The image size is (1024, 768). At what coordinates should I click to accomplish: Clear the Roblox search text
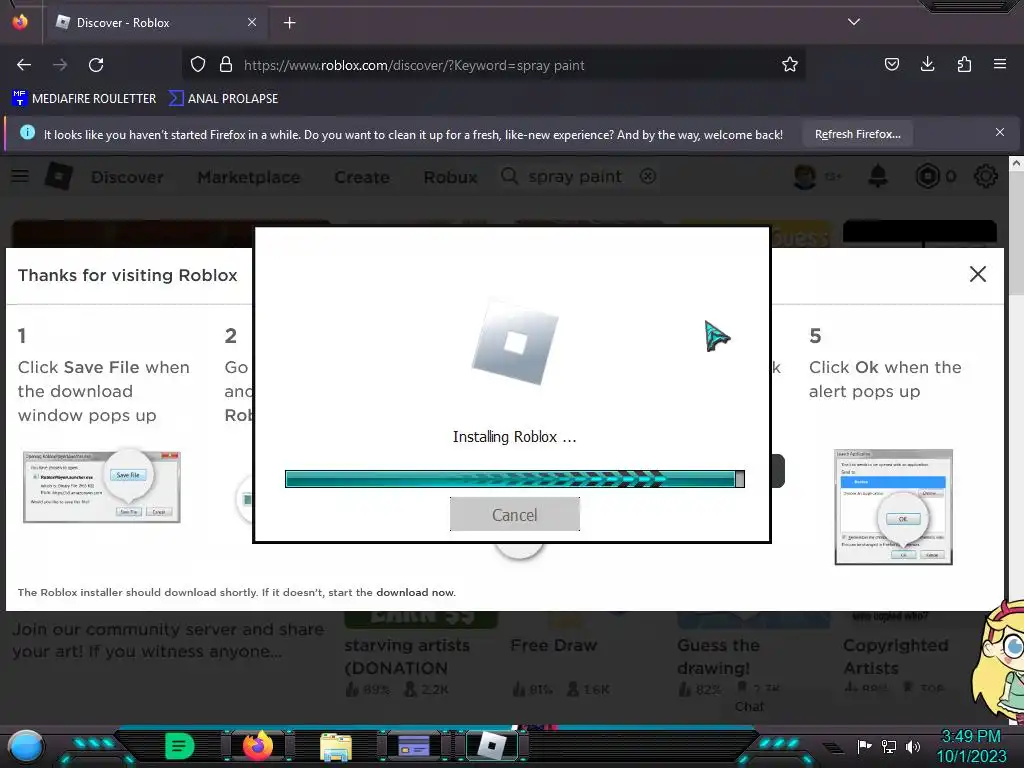coord(648,176)
